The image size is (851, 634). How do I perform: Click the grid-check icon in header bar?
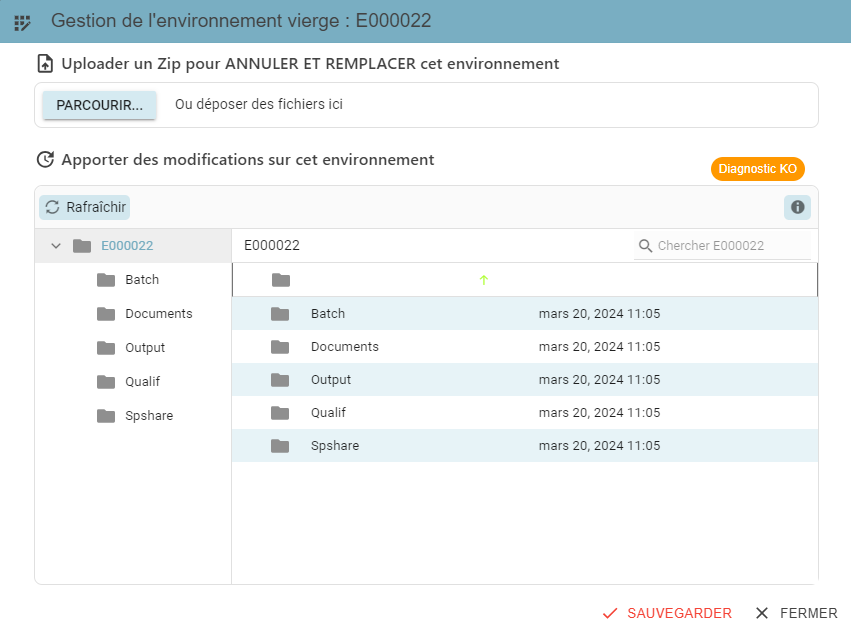pyautogui.click(x=22, y=23)
